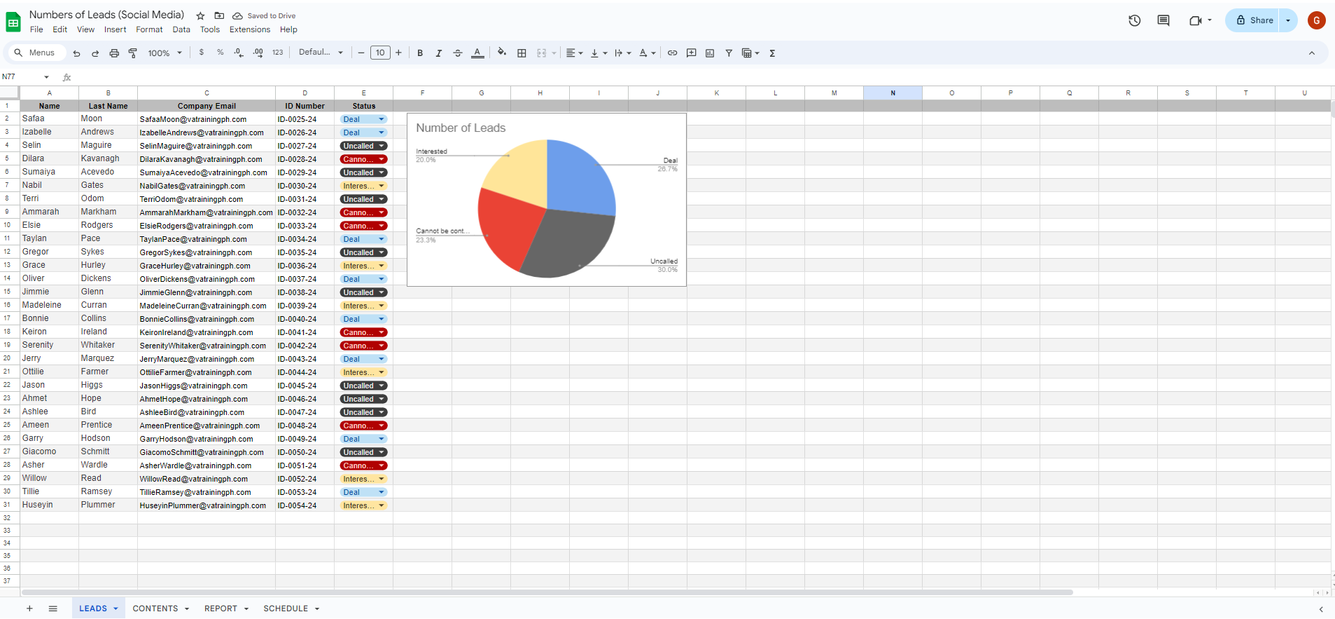1335x619 pixels.
Task: Click the text color icon
Action: pyautogui.click(x=477, y=53)
